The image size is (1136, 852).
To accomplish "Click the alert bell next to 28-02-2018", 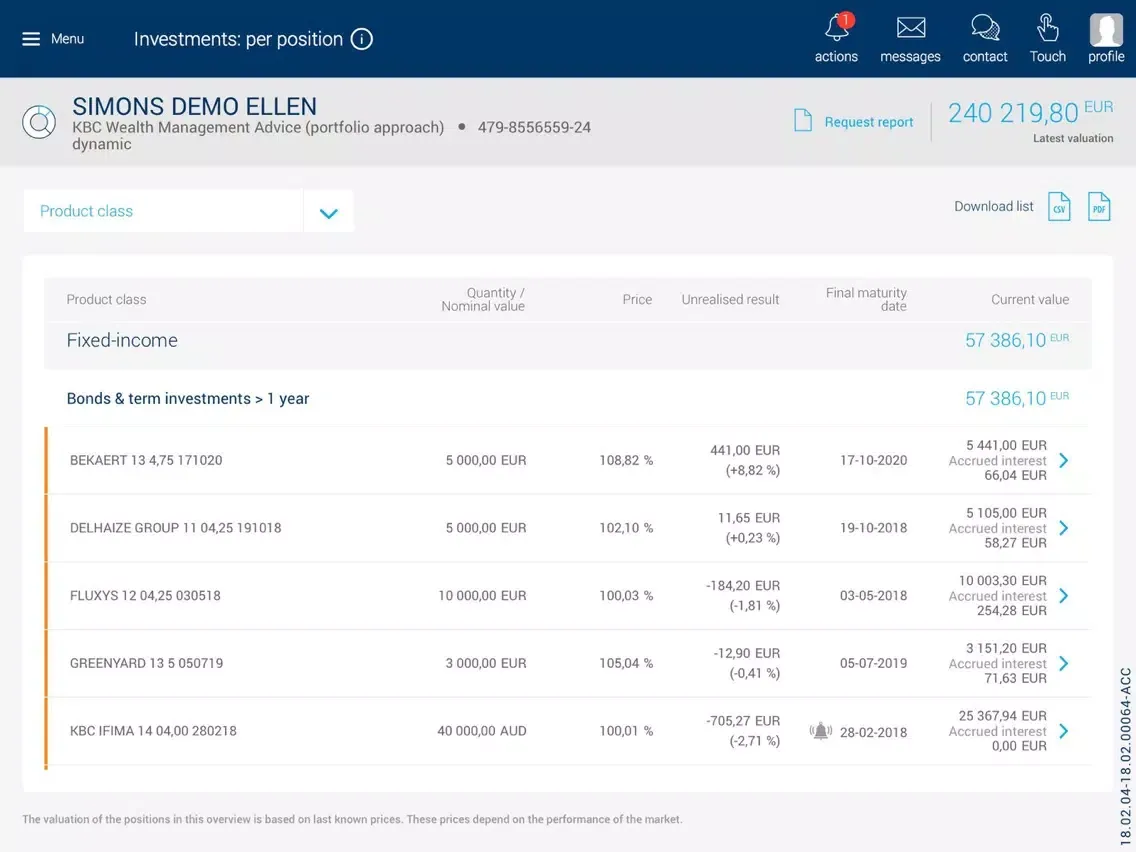I will [x=821, y=731].
